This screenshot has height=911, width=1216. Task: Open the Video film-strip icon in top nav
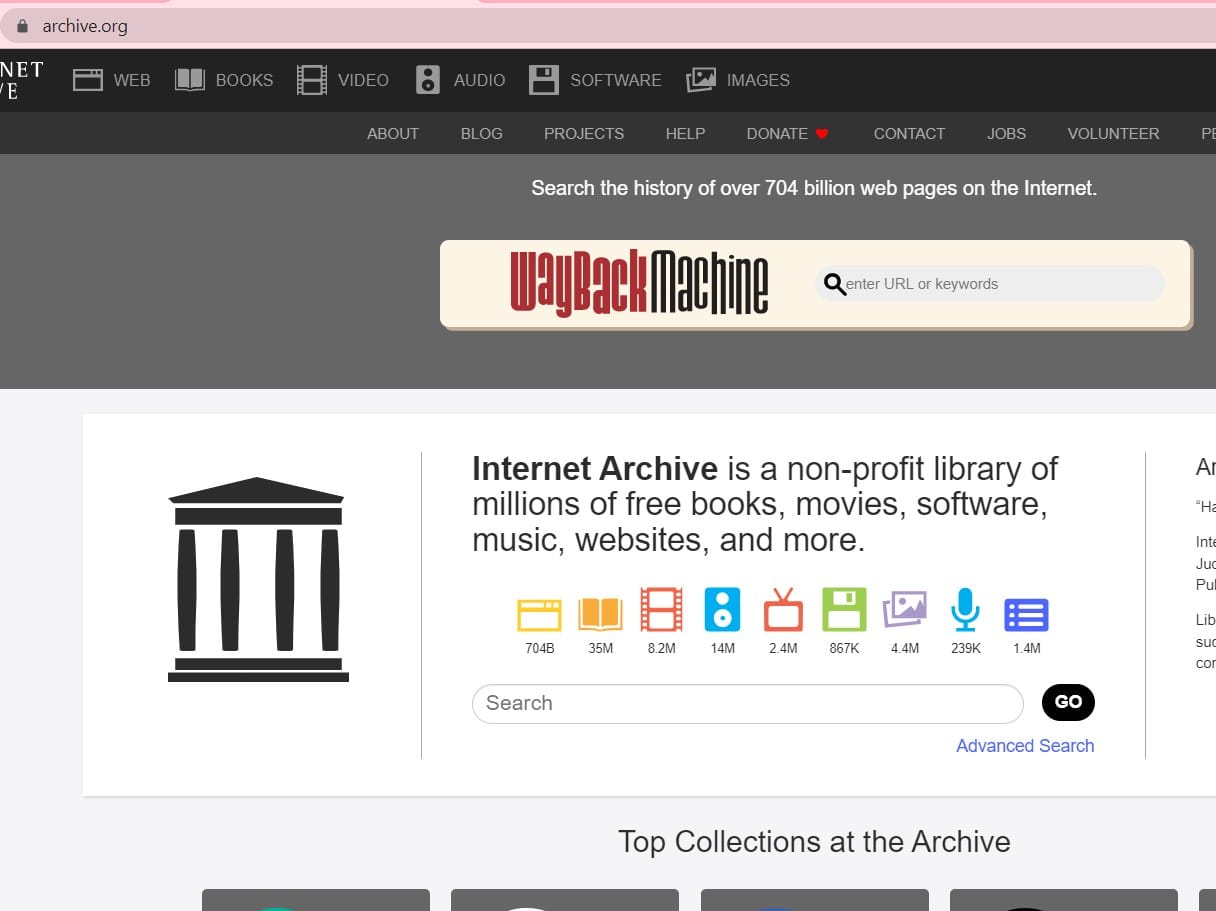pos(312,80)
